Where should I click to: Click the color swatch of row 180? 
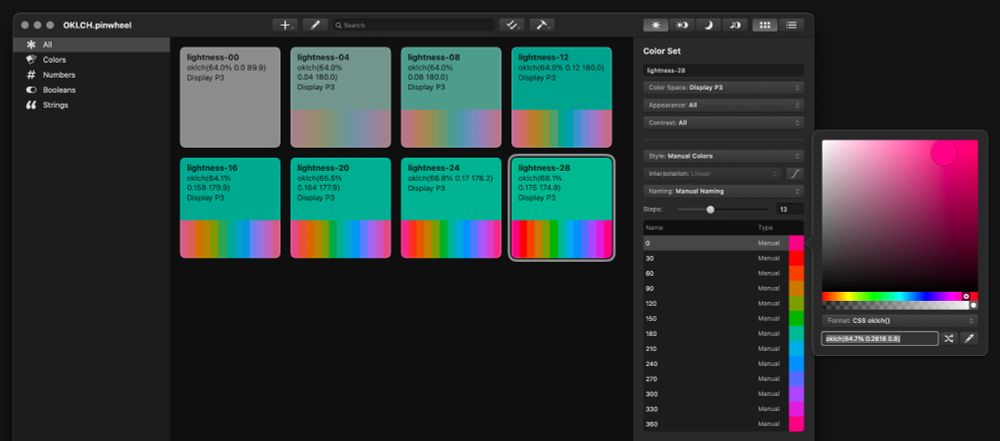click(797, 334)
